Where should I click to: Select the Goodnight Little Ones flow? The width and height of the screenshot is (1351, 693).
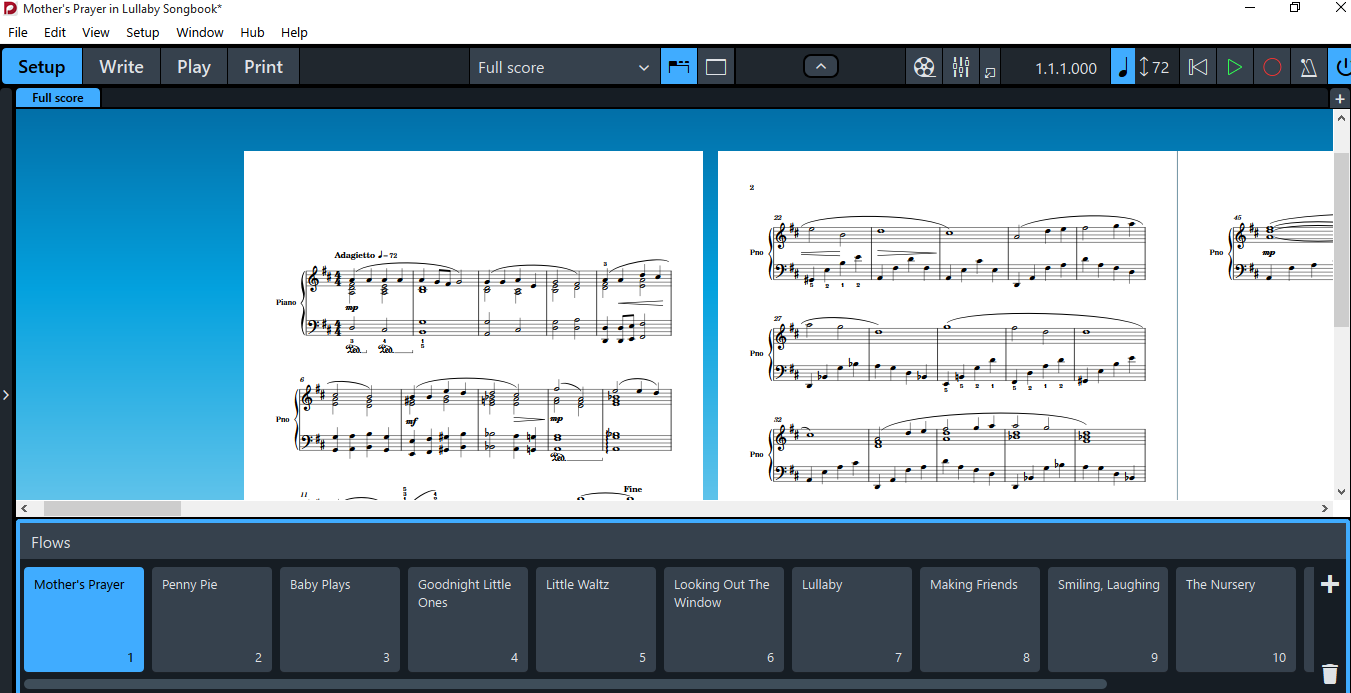click(468, 619)
